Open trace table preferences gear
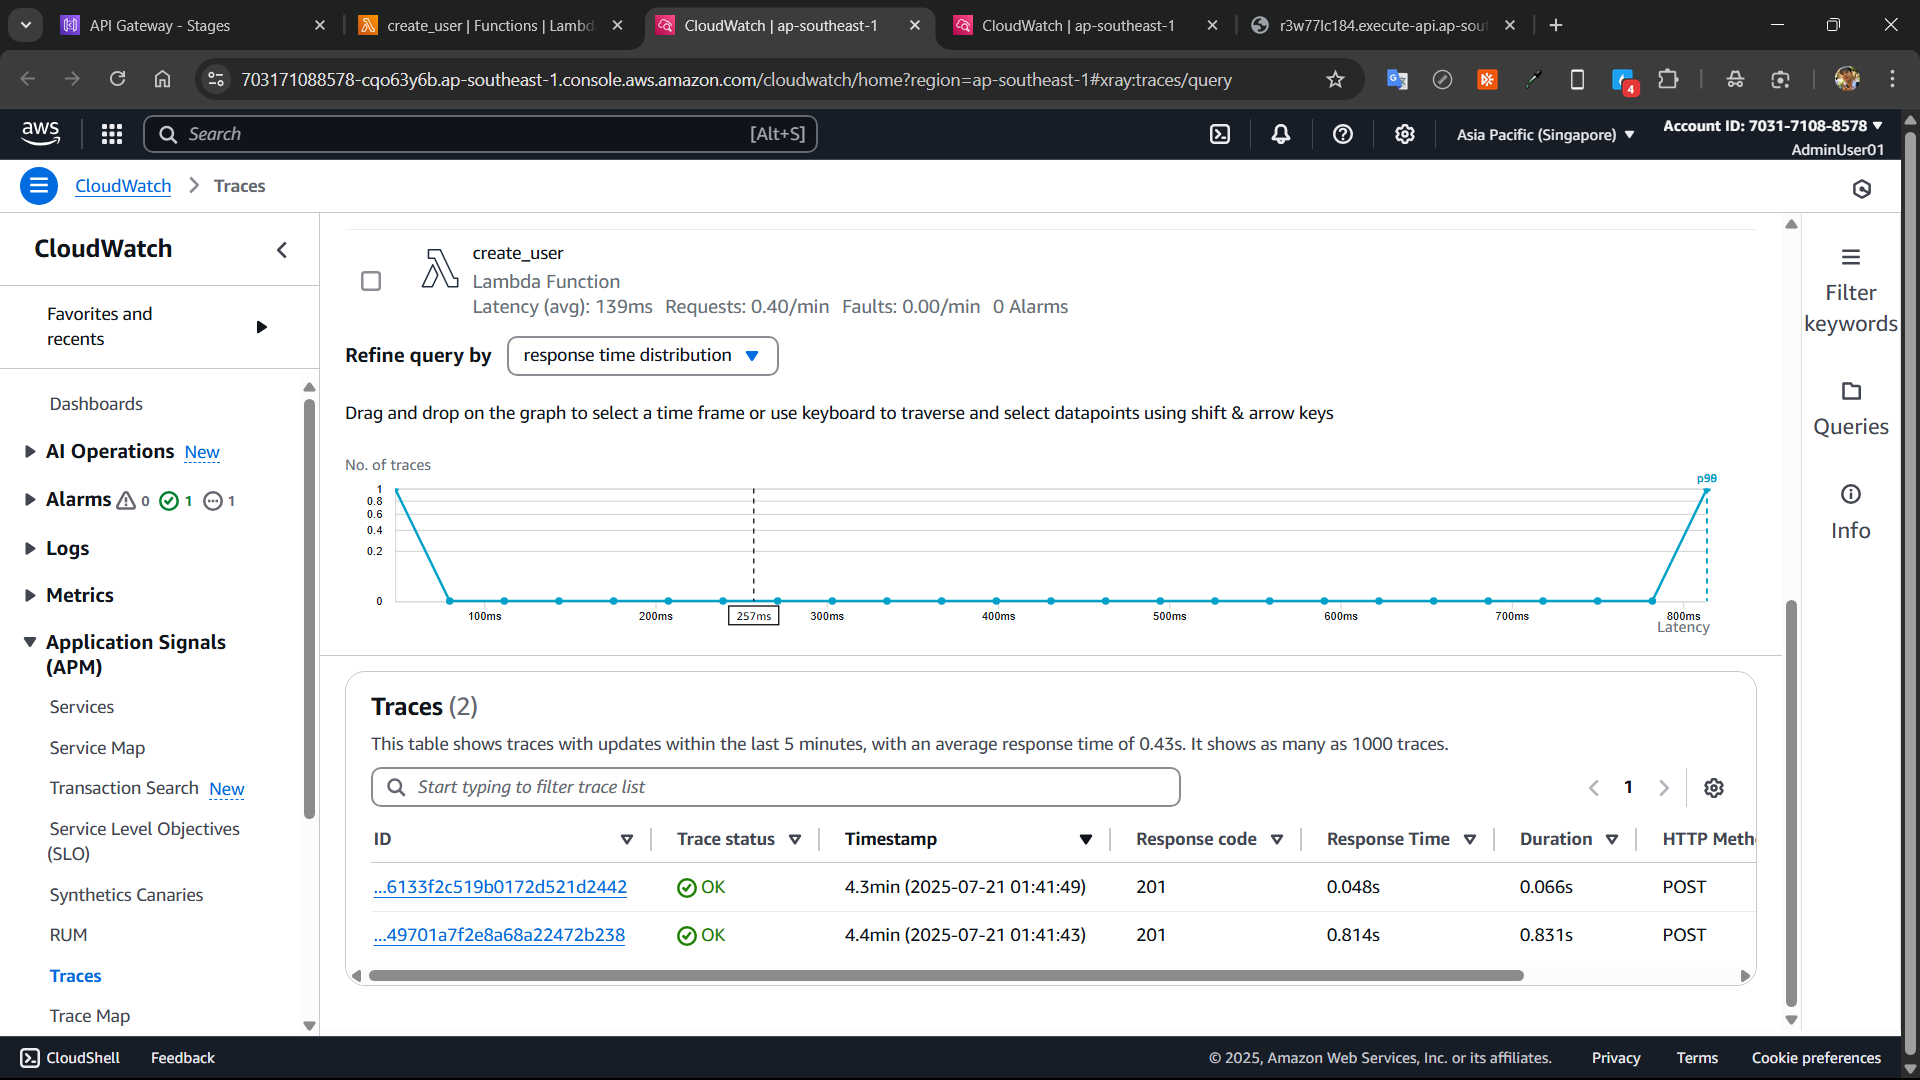Screen dimensions: 1920x1080 click(x=1714, y=788)
